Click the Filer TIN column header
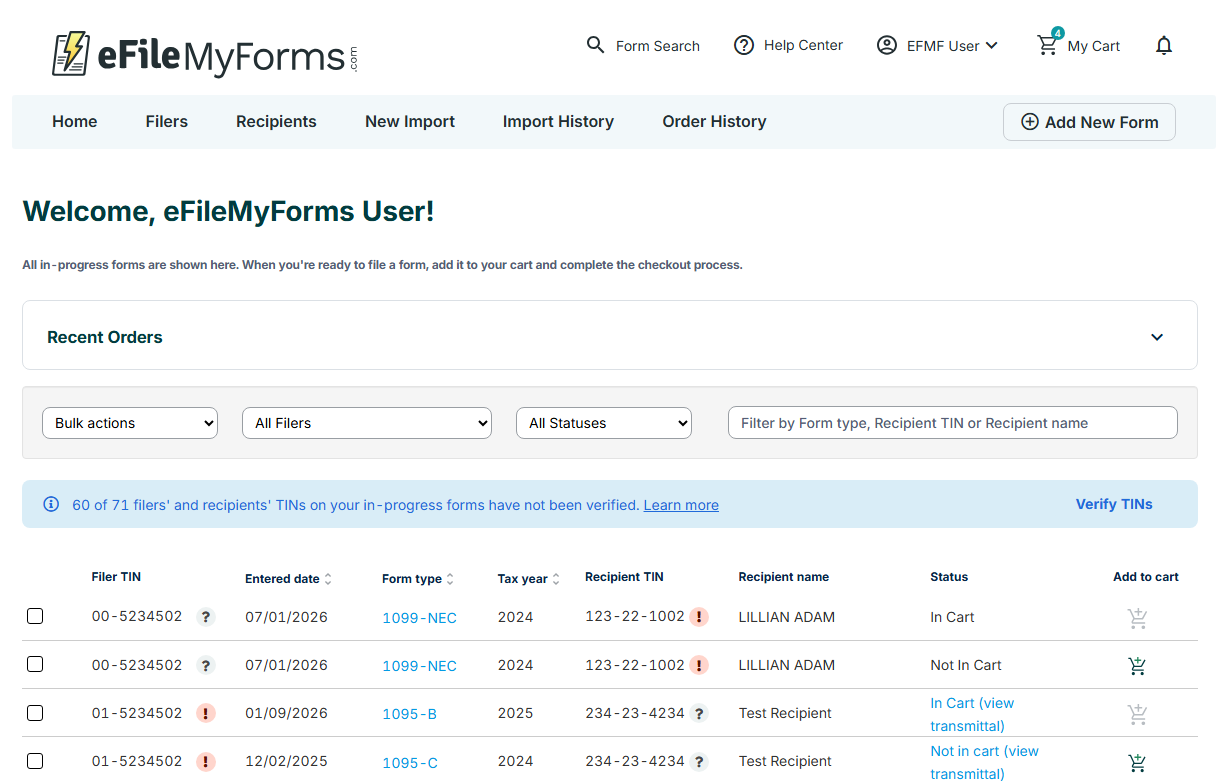1226x784 pixels. [x=116, y=577]
